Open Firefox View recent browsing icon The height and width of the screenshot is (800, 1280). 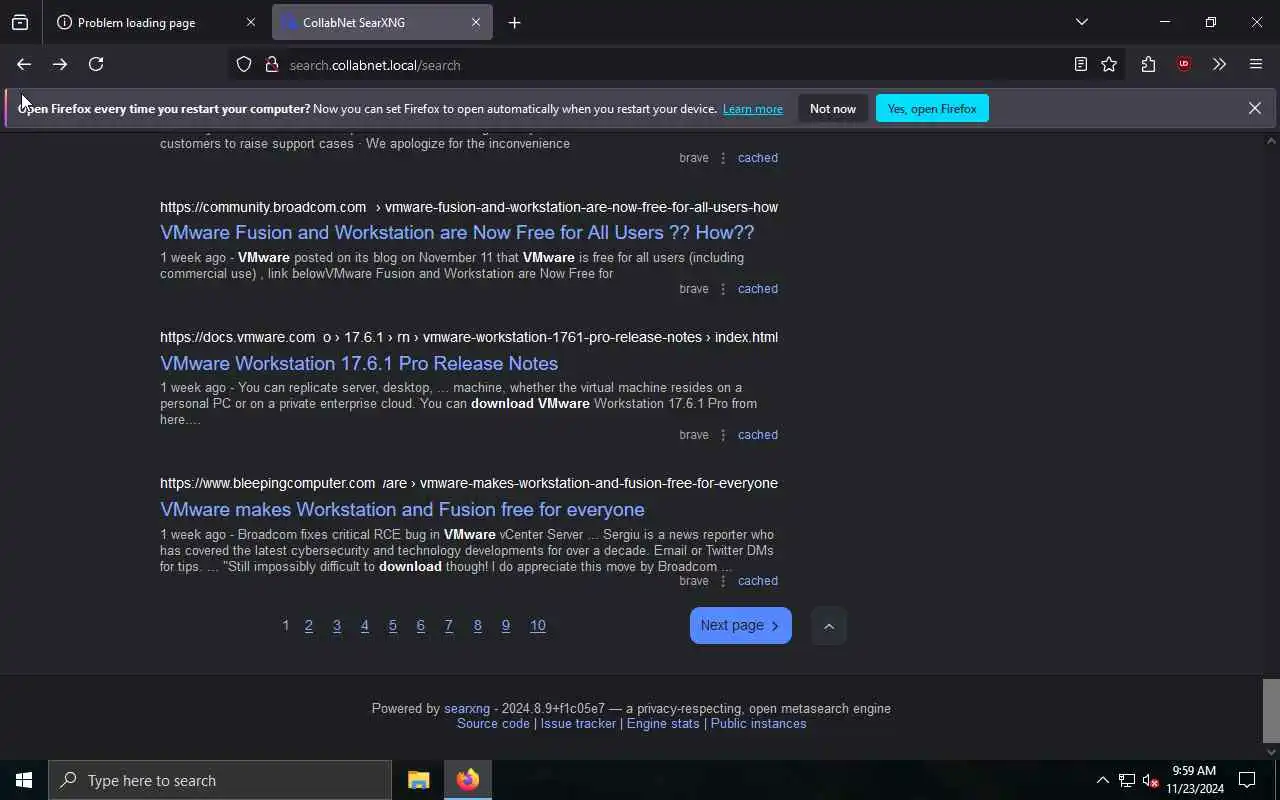(x=20, y=22)
